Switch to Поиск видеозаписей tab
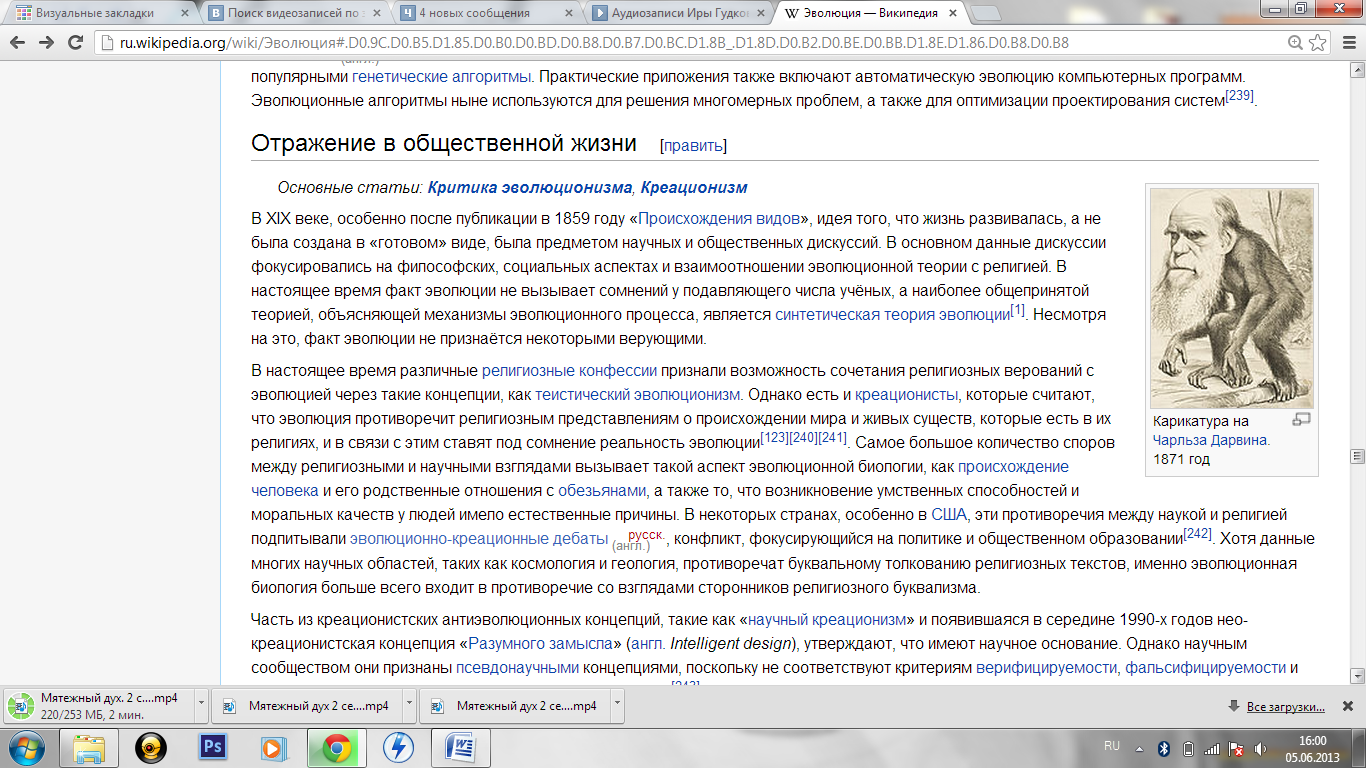 (292, 14)
